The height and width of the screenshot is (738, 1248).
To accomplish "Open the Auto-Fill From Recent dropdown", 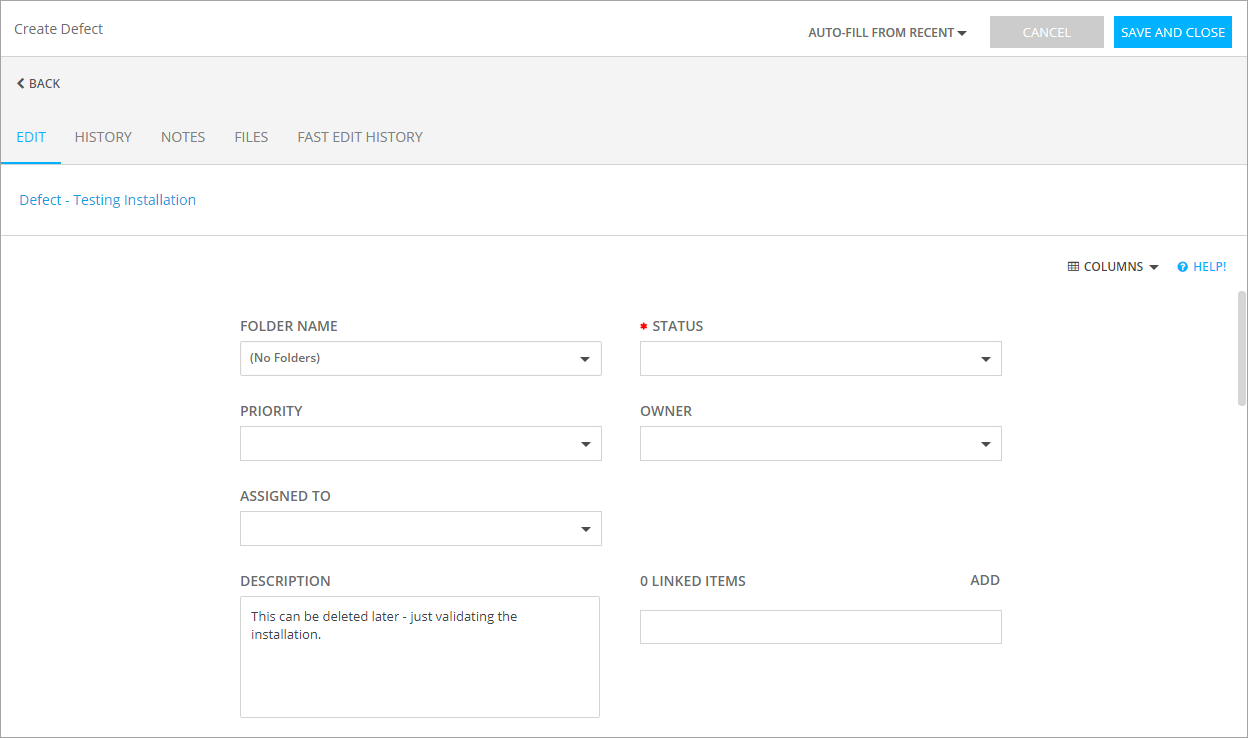I will coord(887,33).
